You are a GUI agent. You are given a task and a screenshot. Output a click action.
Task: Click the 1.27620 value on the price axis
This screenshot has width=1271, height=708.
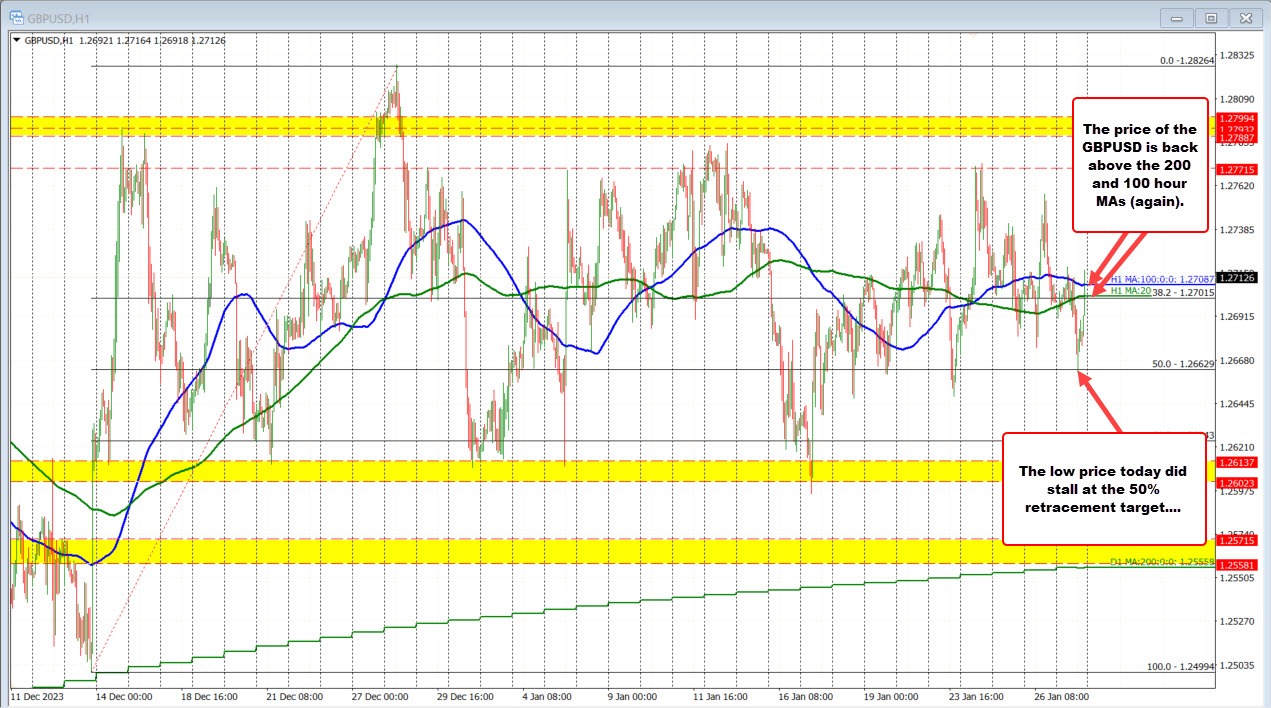1239,186
